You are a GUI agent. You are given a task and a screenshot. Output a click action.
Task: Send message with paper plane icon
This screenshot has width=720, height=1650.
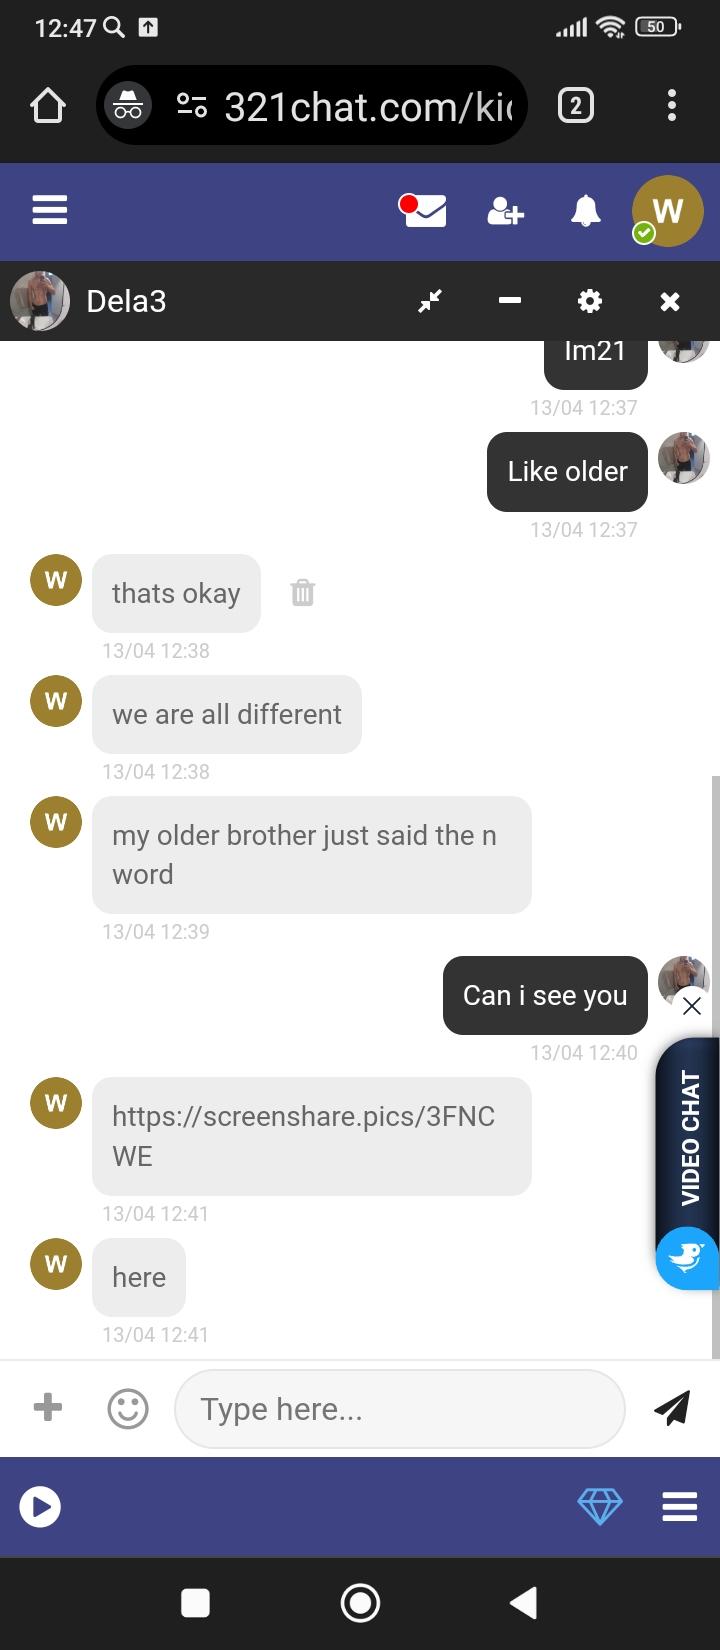(x=672, y=1407)
